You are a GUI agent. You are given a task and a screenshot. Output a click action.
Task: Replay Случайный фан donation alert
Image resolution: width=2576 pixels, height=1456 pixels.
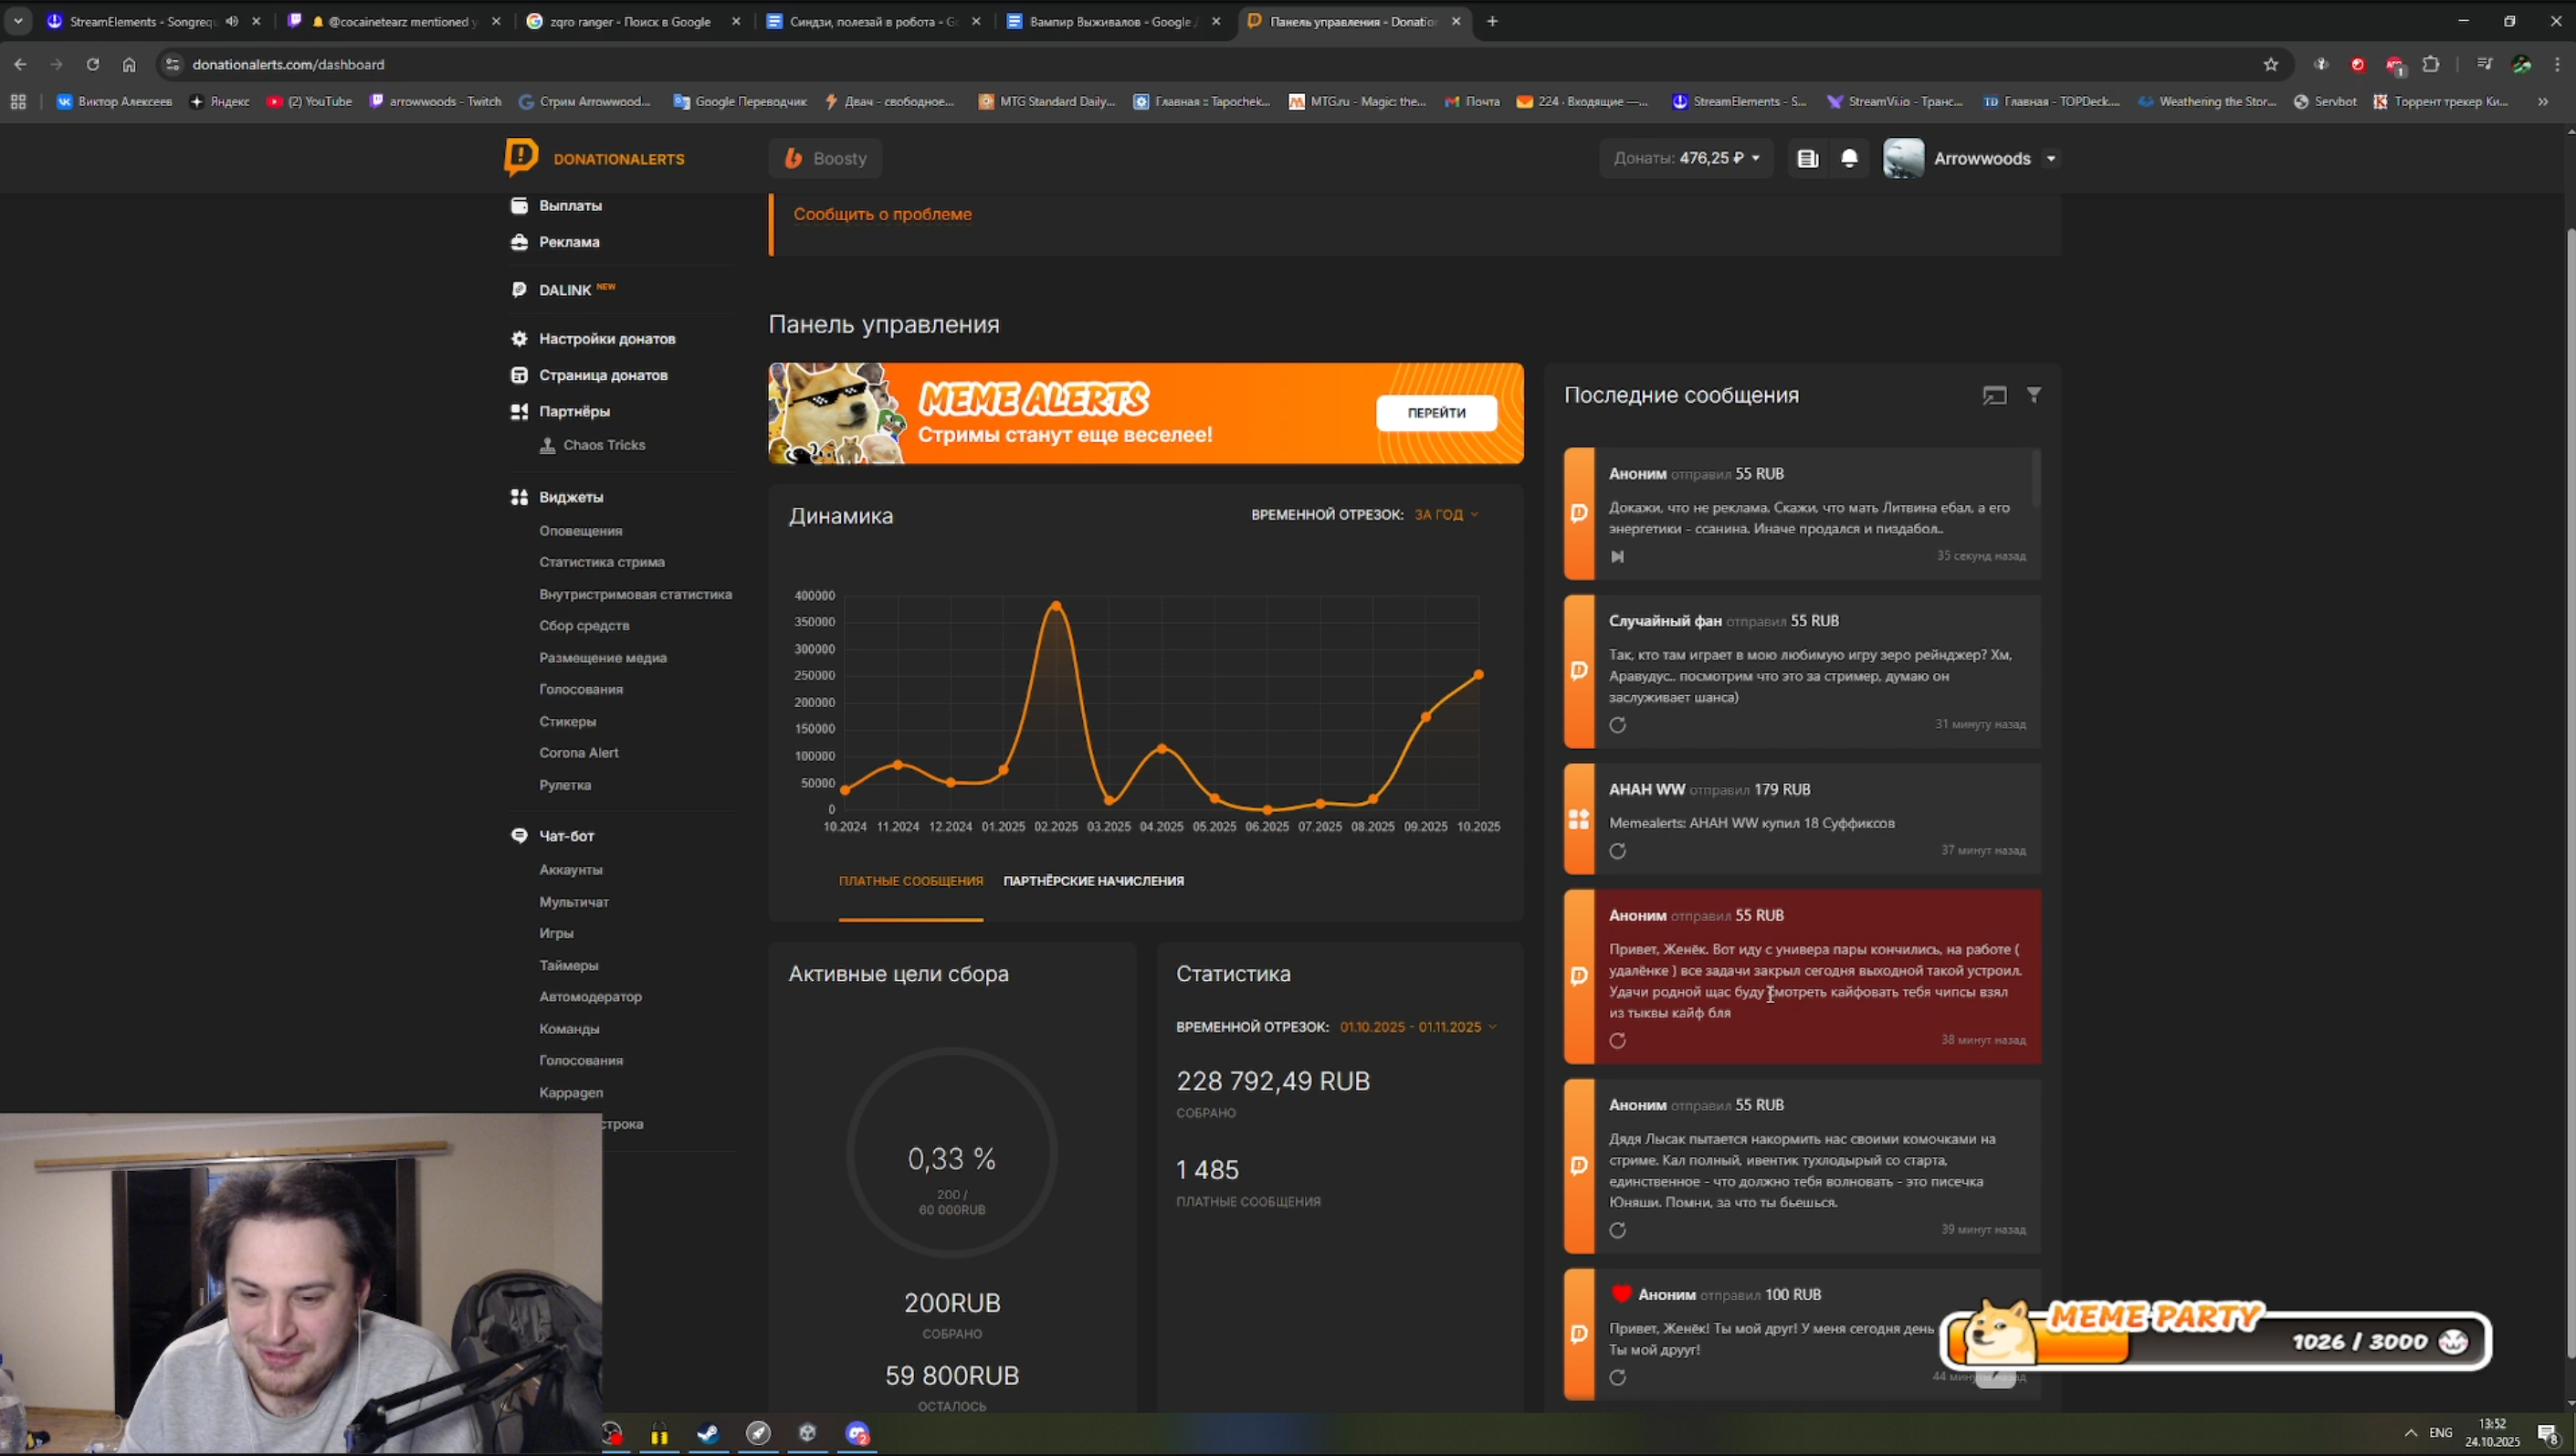tap(1617, 725)
